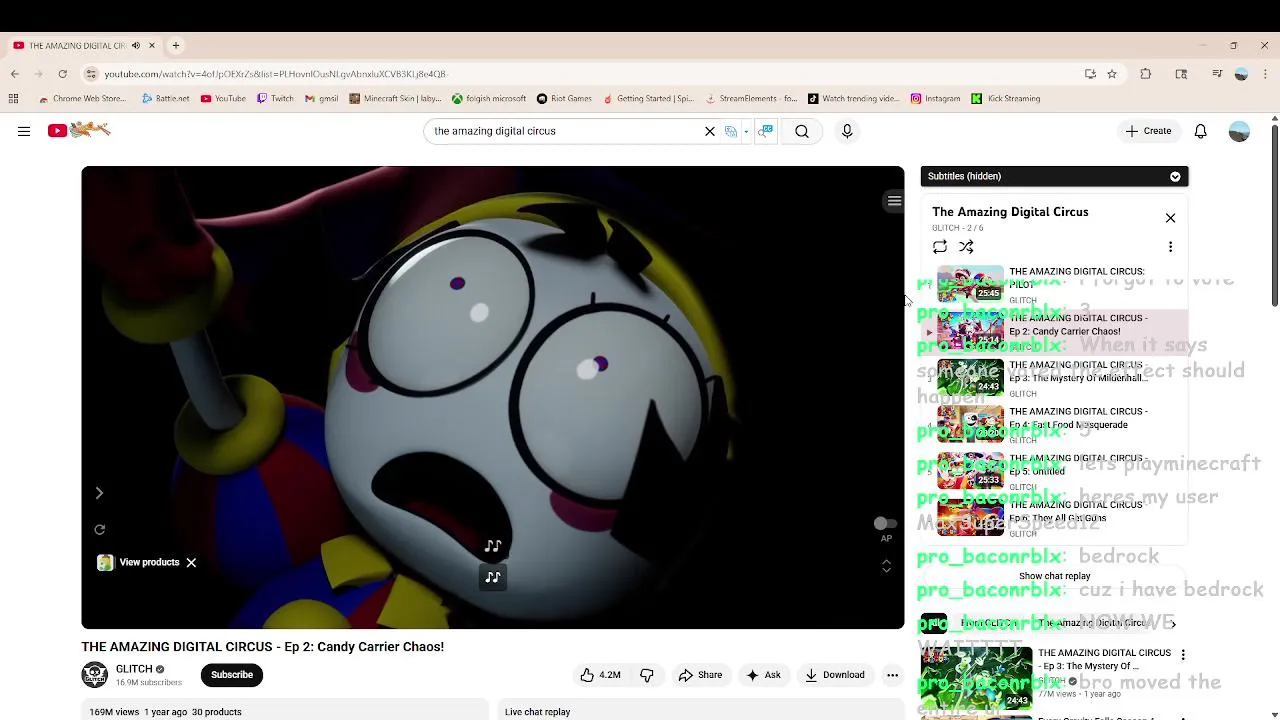Open Ep 3 recommended video thumbnail
The width and height of the screenshot is (1280, 720).
976,678
